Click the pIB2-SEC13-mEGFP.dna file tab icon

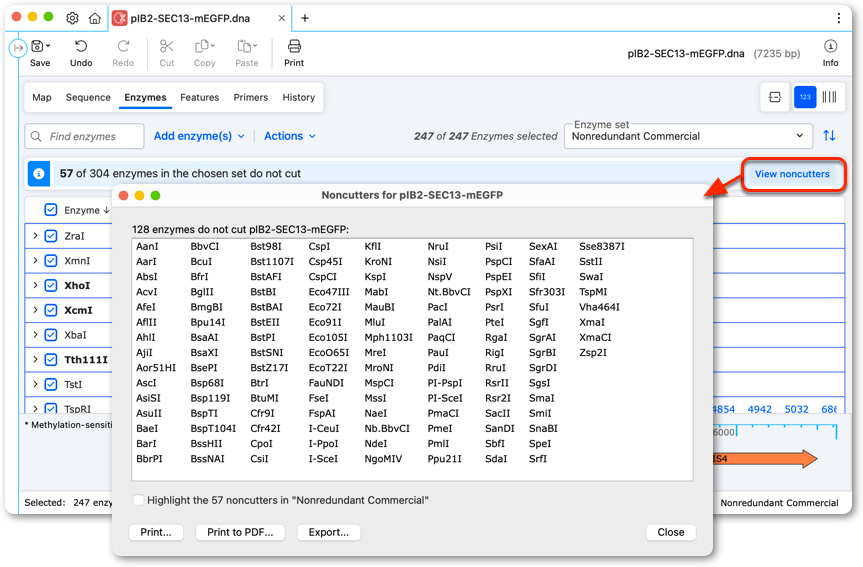pos(119,18)
